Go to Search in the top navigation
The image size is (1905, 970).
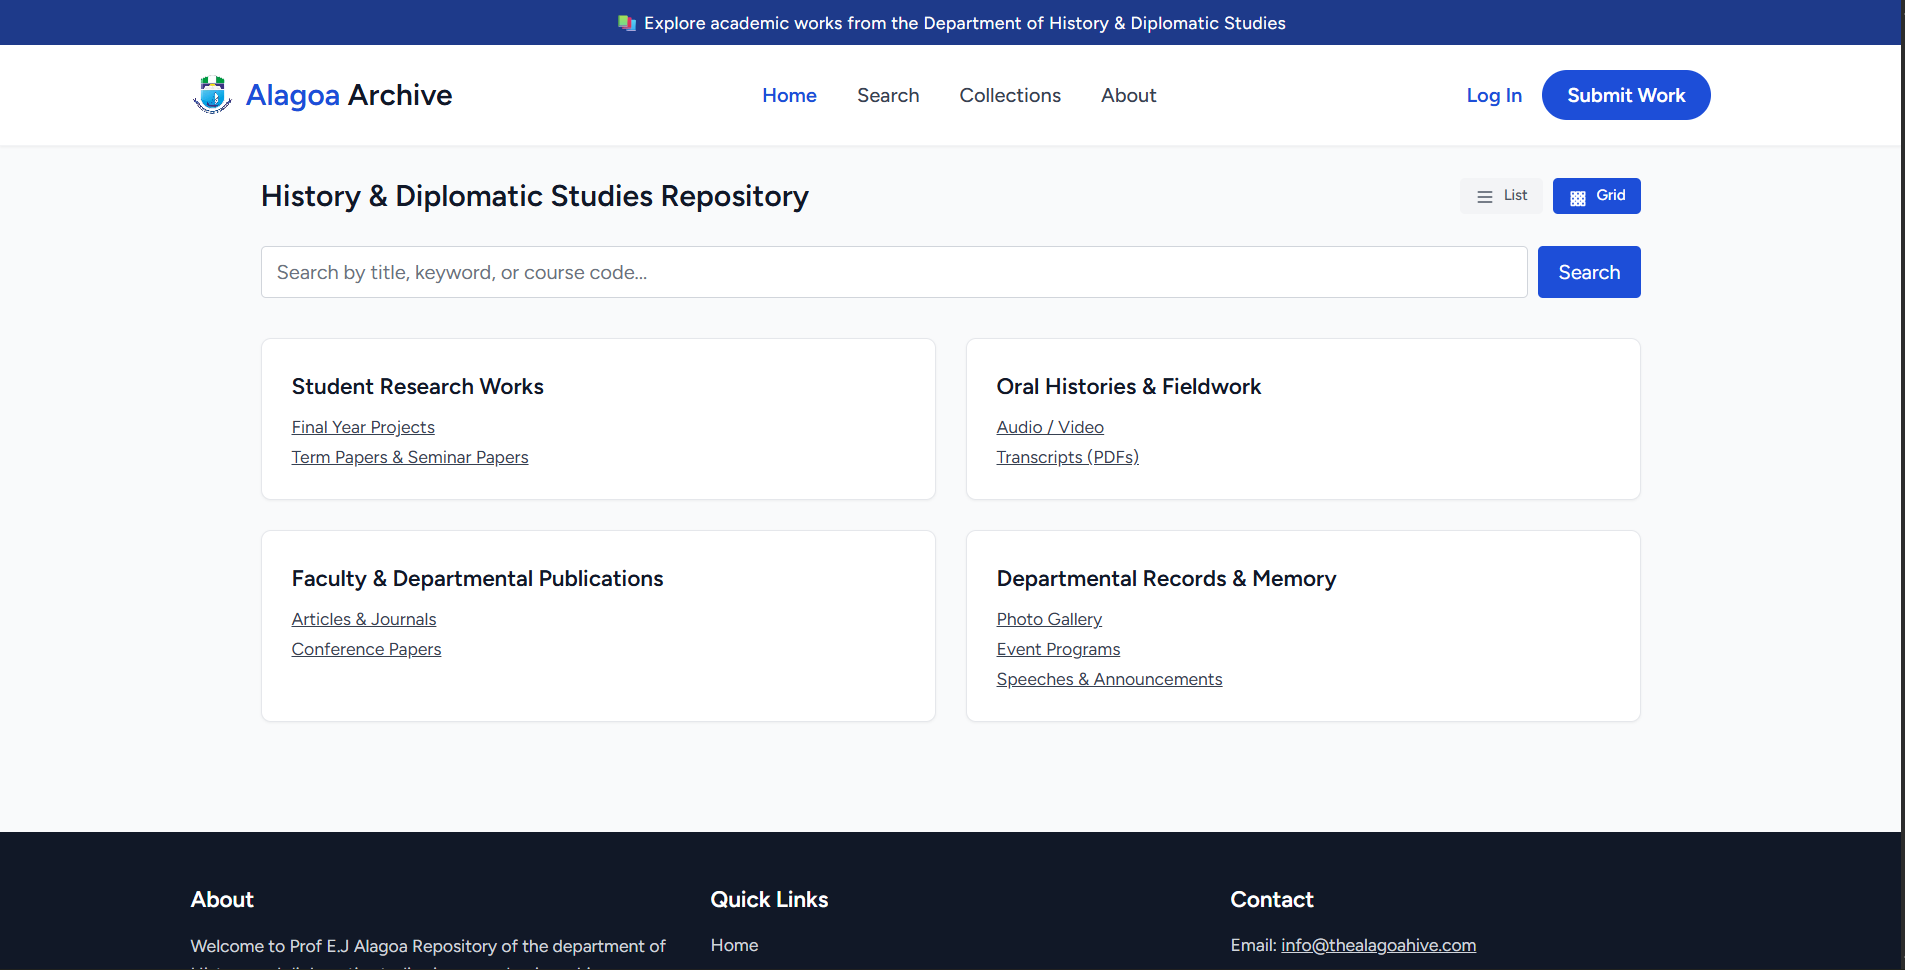887,95
